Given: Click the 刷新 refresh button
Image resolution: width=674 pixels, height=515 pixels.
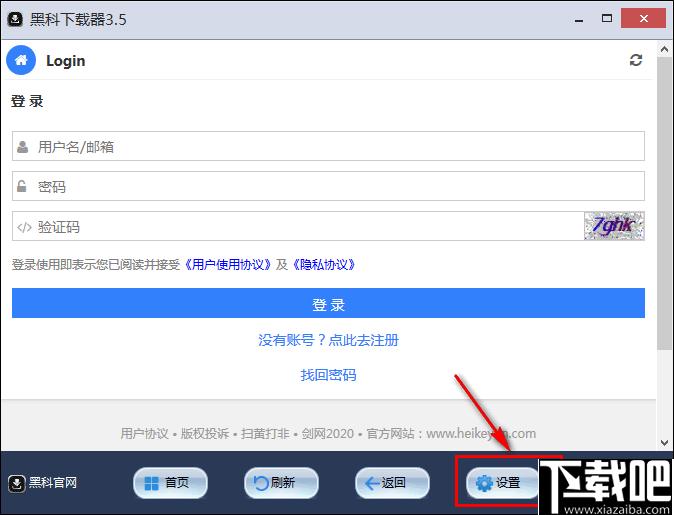Looking at the screenshot, I should [x=282, y=483].
